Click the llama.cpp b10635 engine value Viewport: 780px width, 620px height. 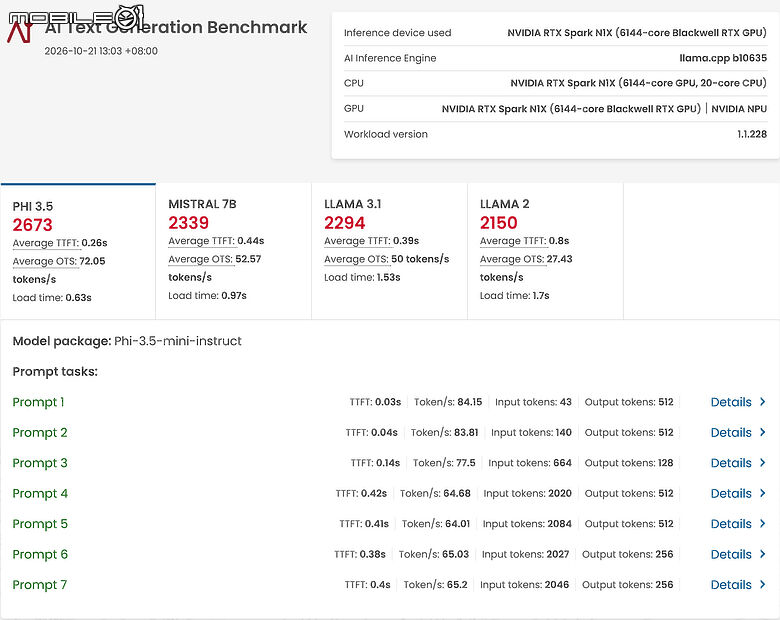point(723,58)
